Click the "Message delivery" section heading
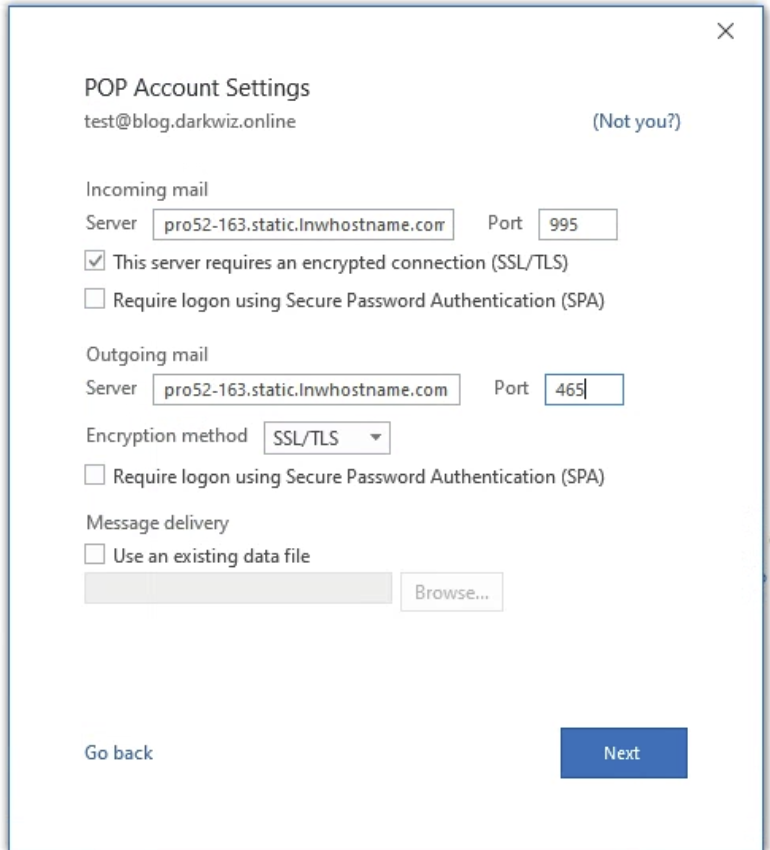The width and height of the screenshot is (770, 850). point(157,523)
